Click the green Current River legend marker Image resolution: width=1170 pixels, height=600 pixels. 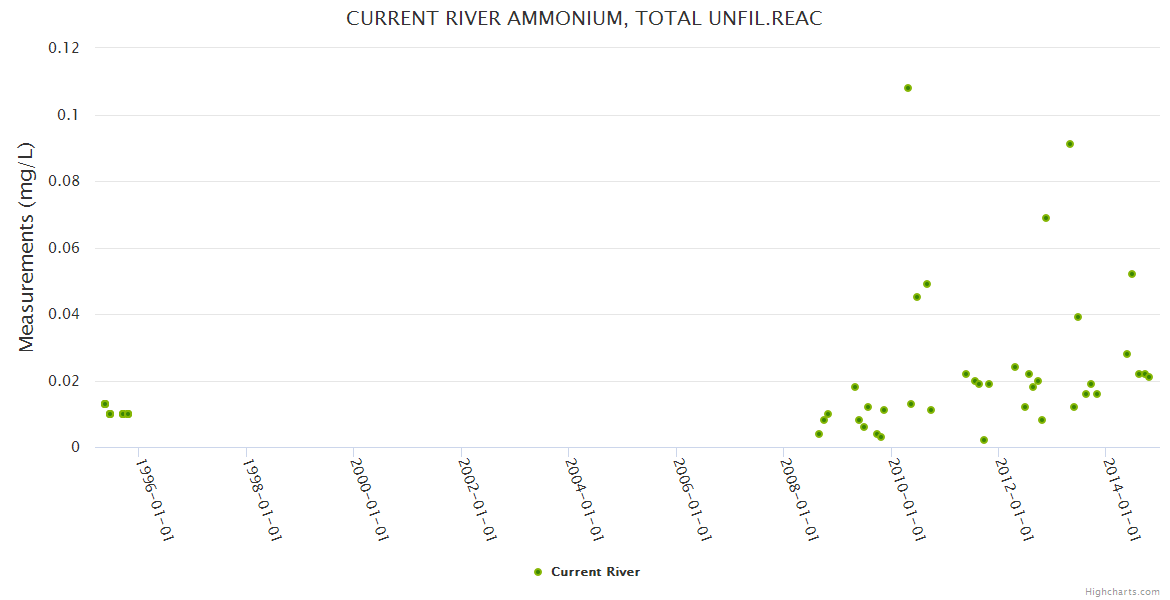pyautogui.click(x=538, y=572)
